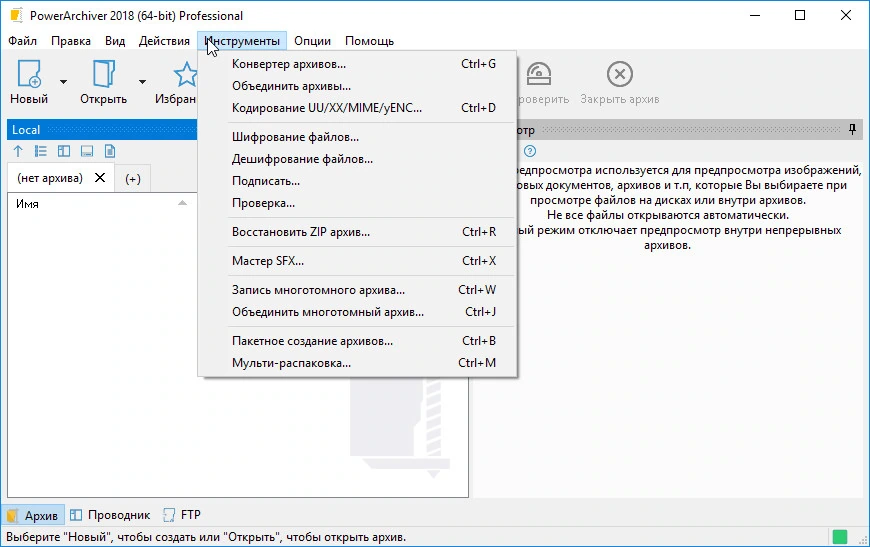Close the (нет архива) tab with X
This screenshot has width=870, height=547.
pyautogui.click(x=100, y=178)
